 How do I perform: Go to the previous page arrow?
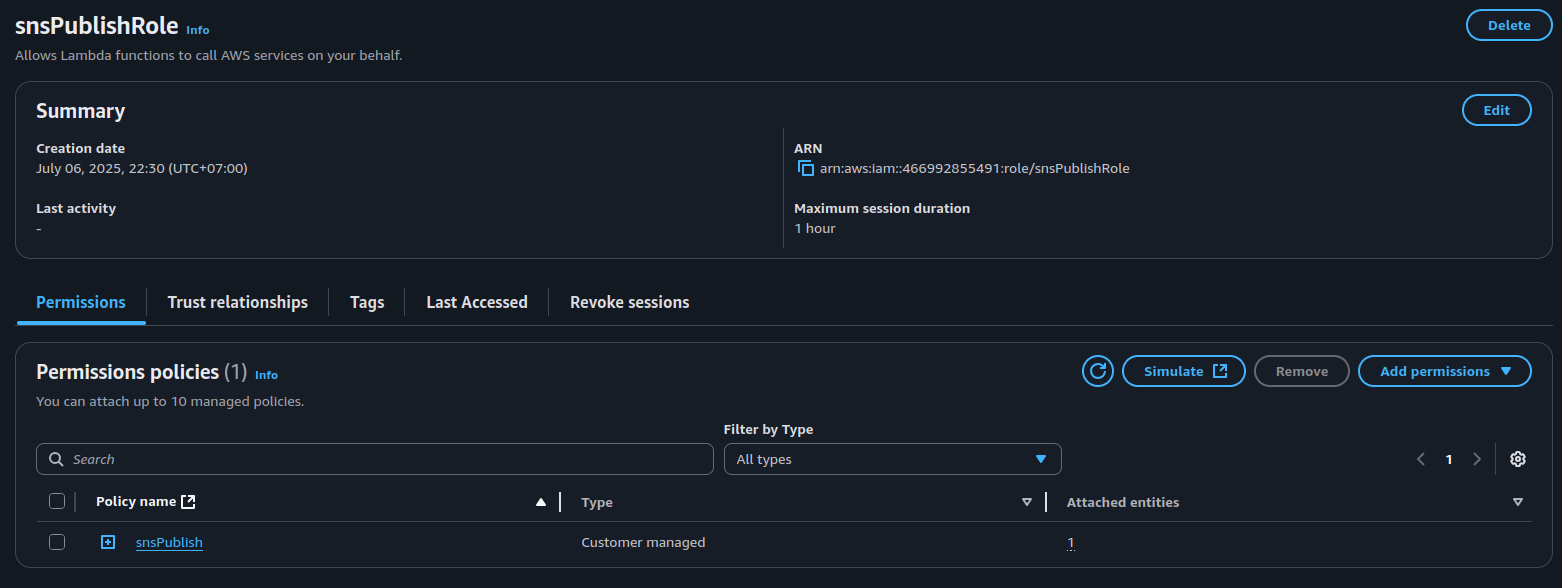click(x=1420, y=459)
